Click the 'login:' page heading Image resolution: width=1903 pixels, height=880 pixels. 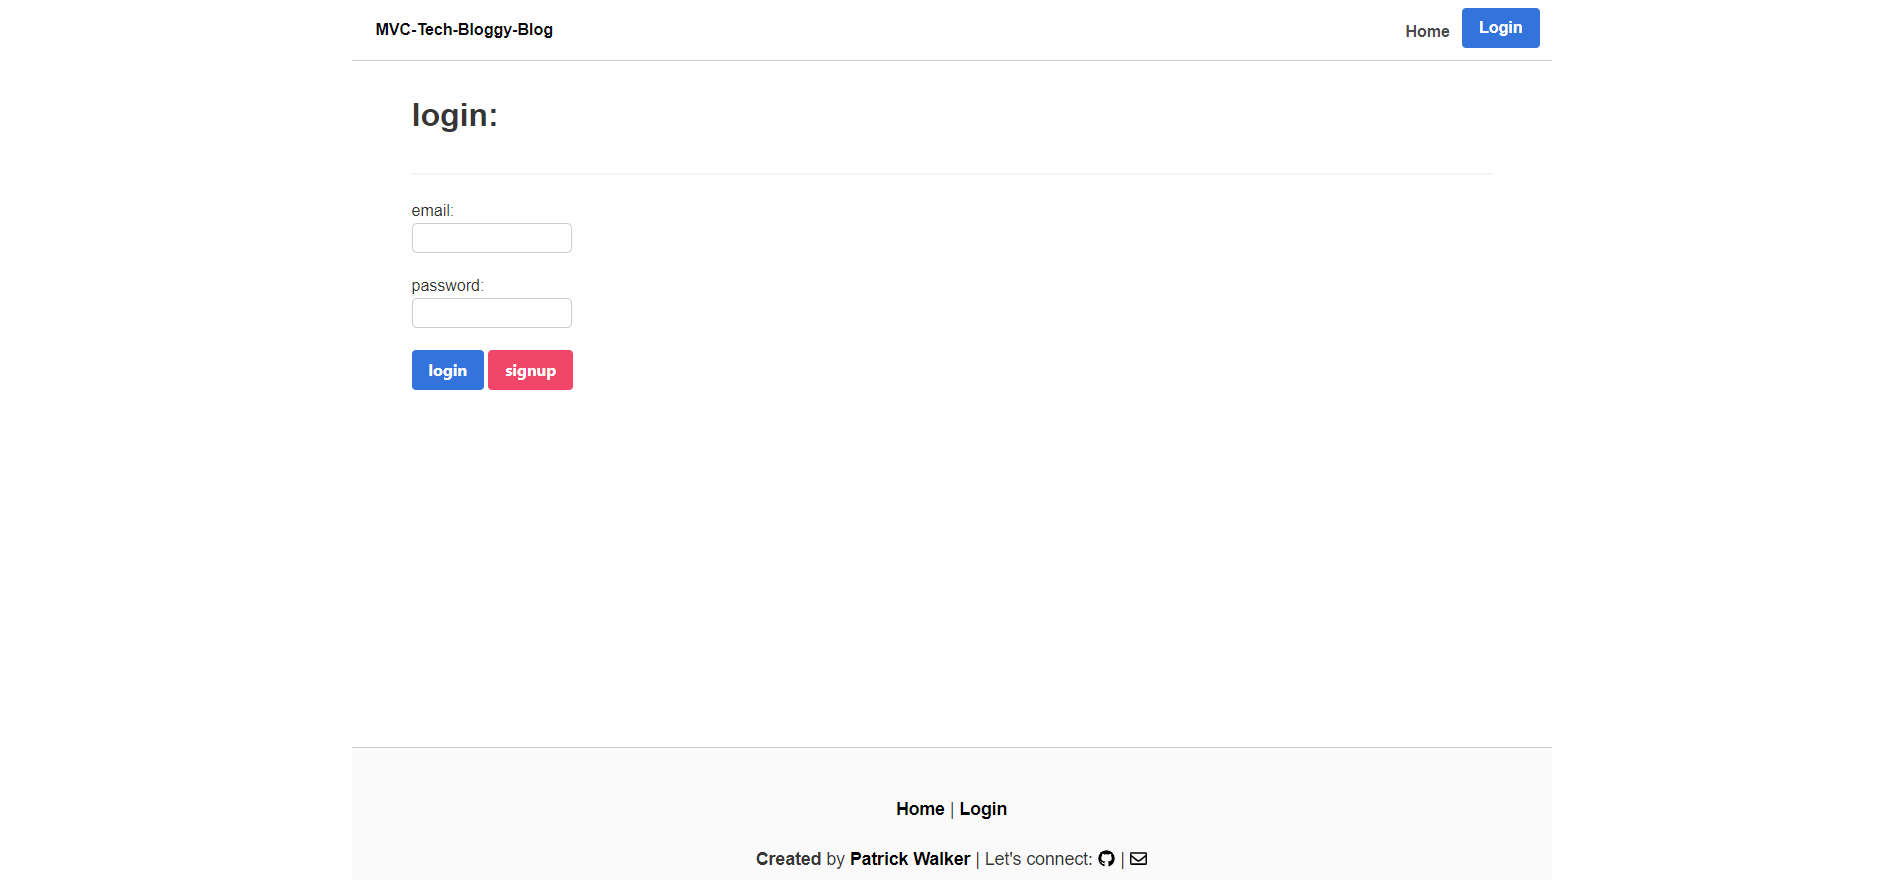(x=454, y=116)
